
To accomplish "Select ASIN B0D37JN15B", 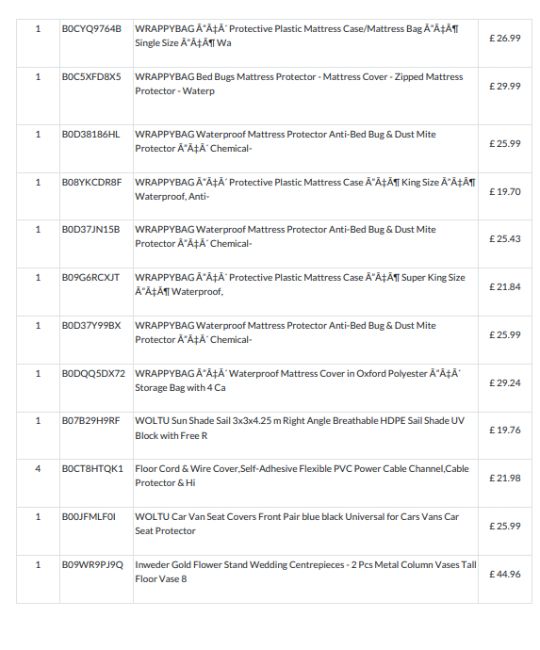I will [91, 230].
